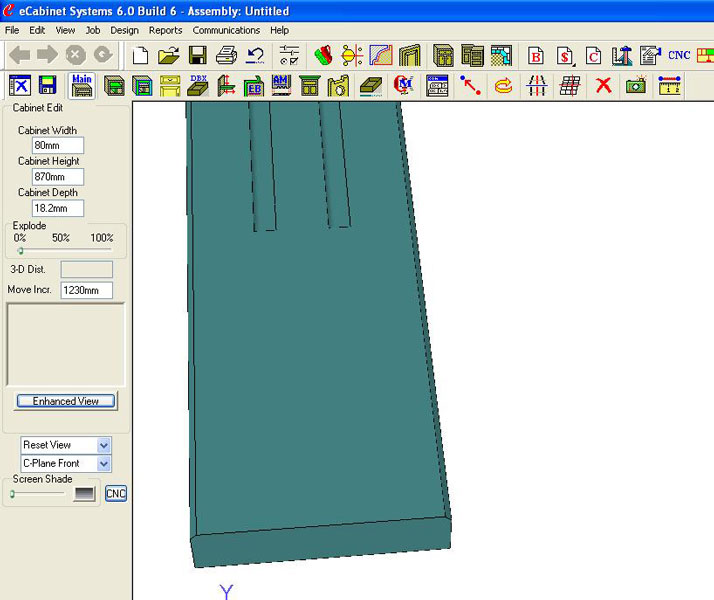The image size is (714, 600).
Task: Open the Communications menu
Action: point(226,31)
